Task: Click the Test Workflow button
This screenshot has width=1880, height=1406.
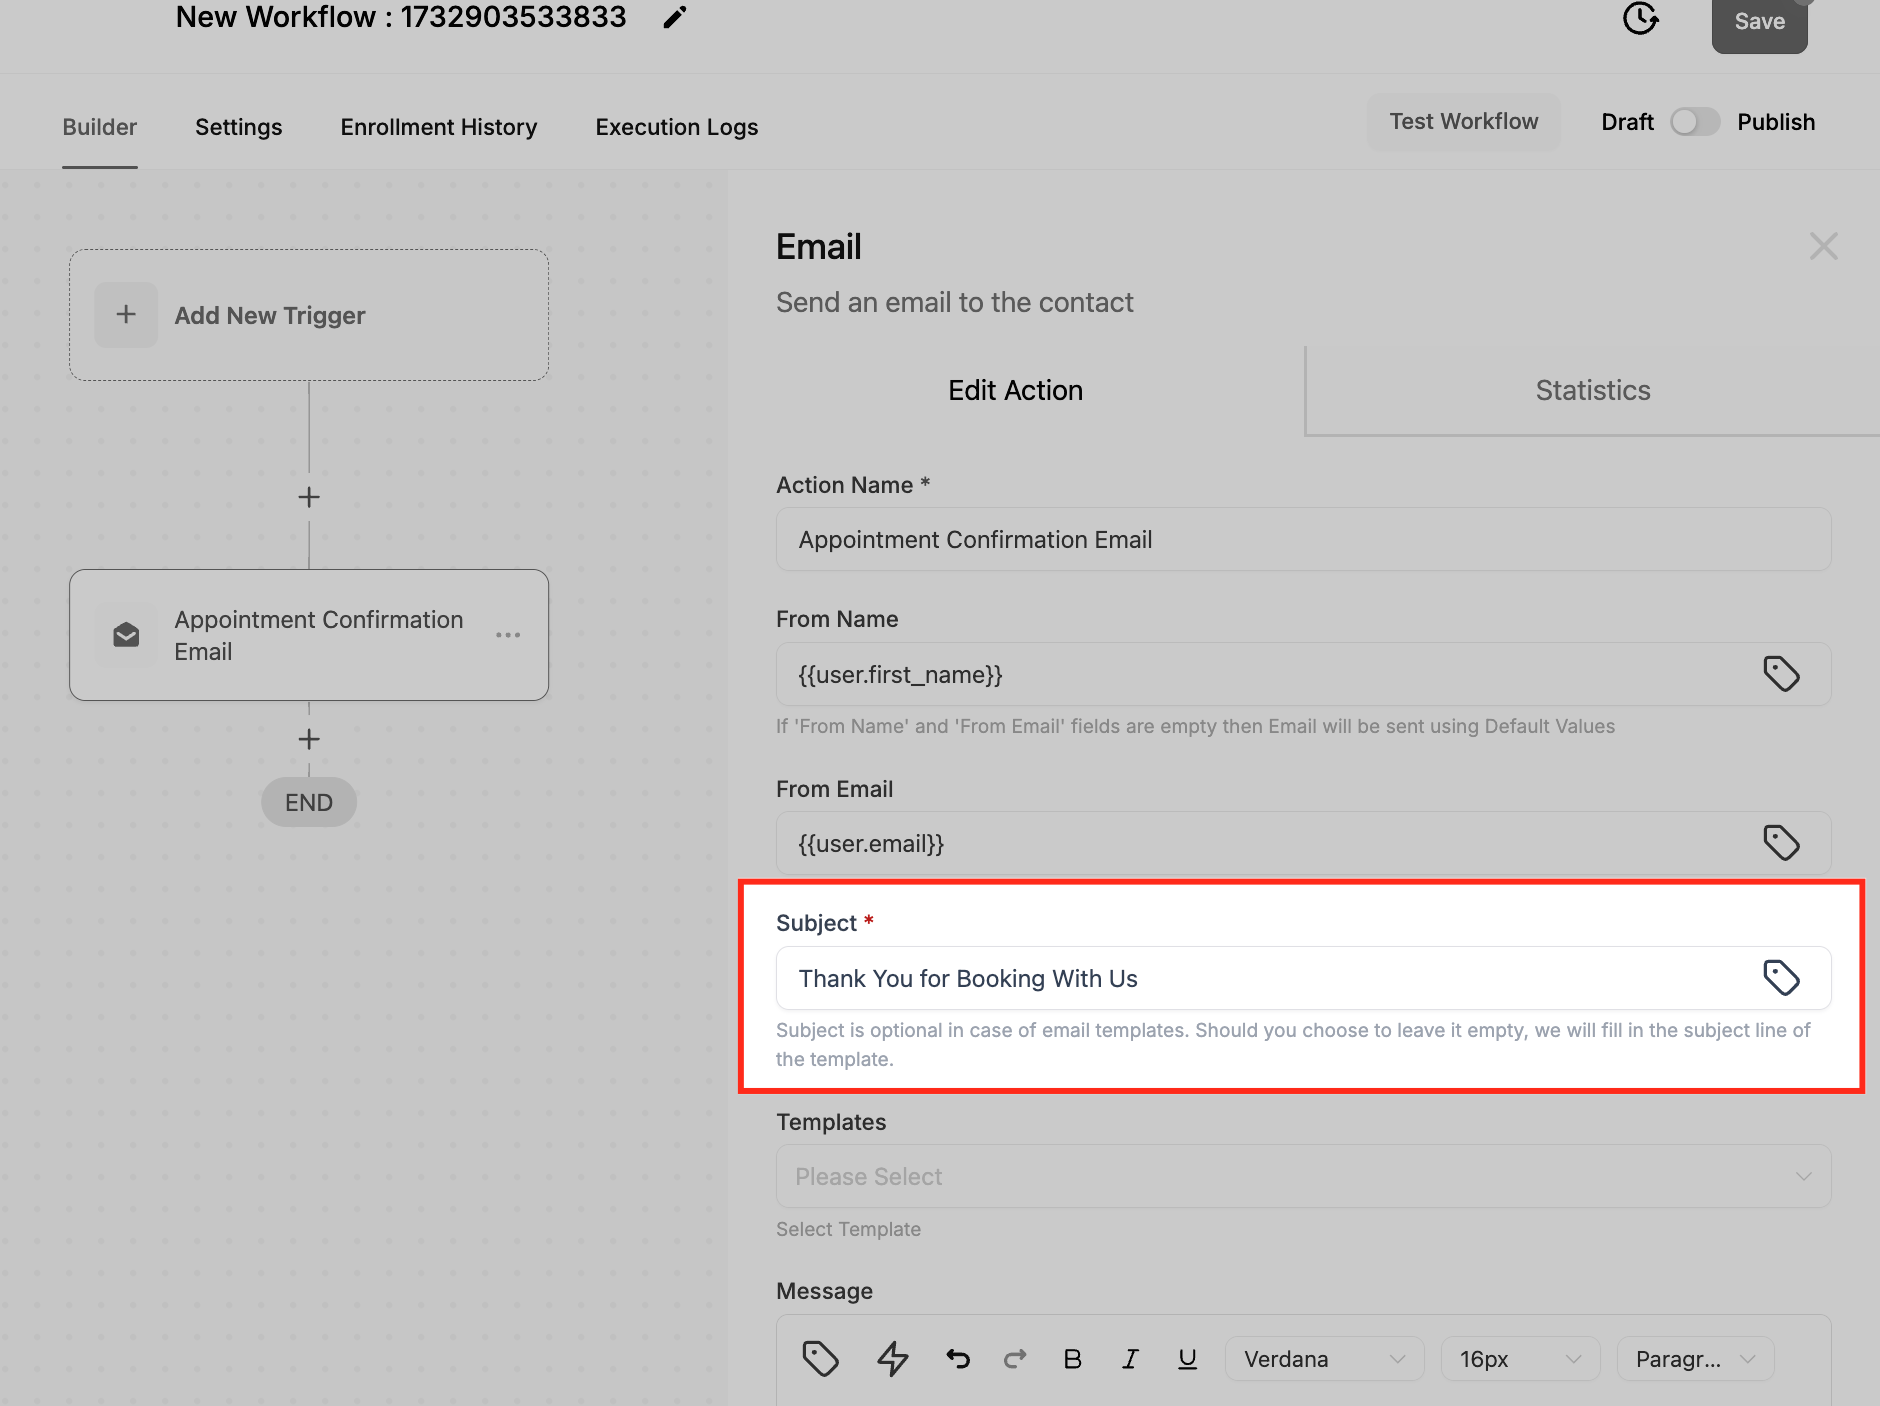Action: click(1463, 121)
